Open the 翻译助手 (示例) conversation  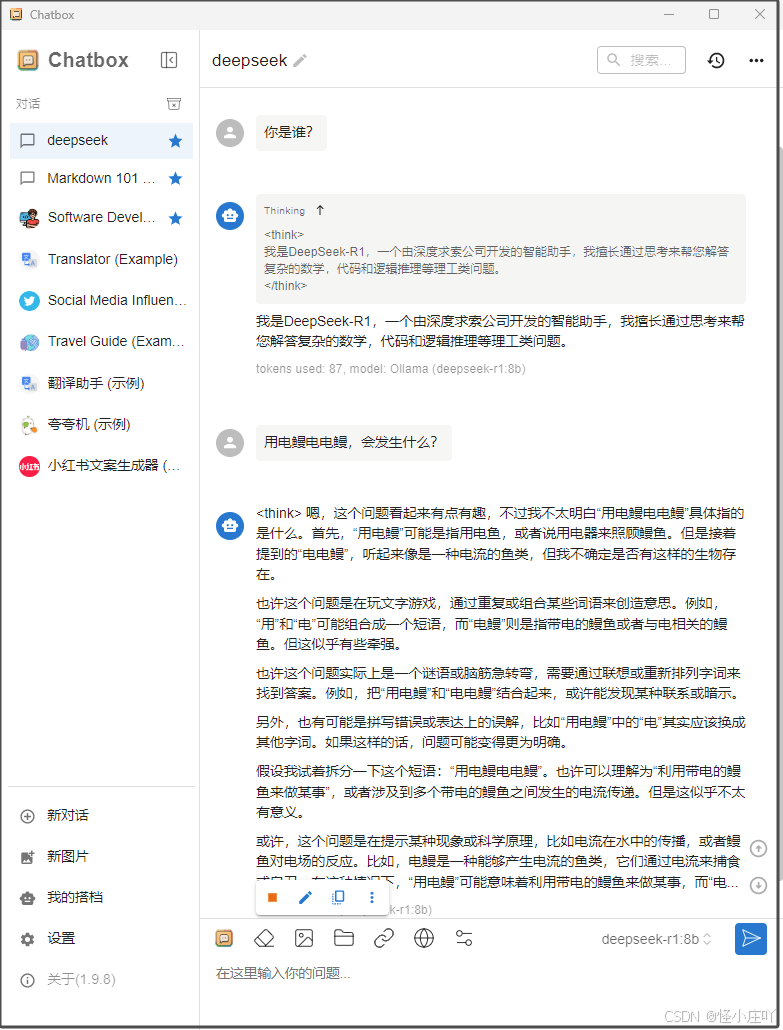101,383
